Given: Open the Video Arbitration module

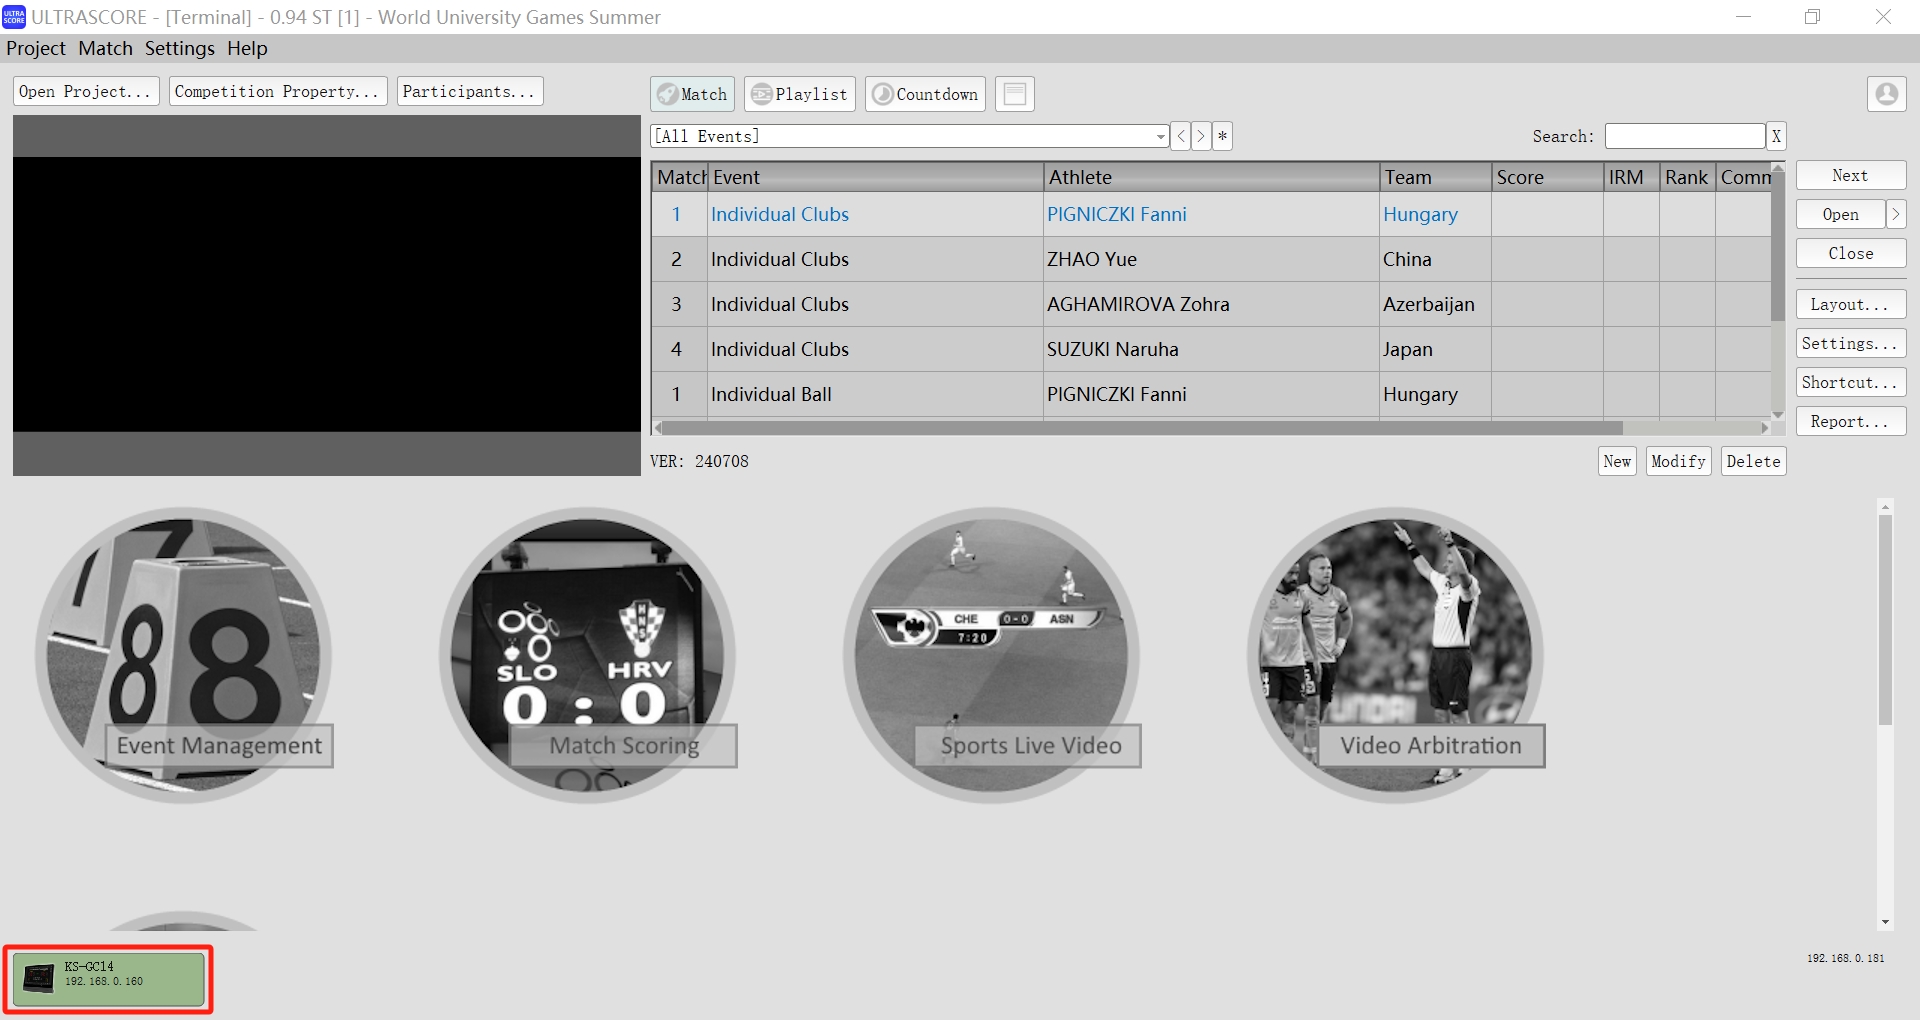Looking at the screenshot, I should coord(1396,655).
